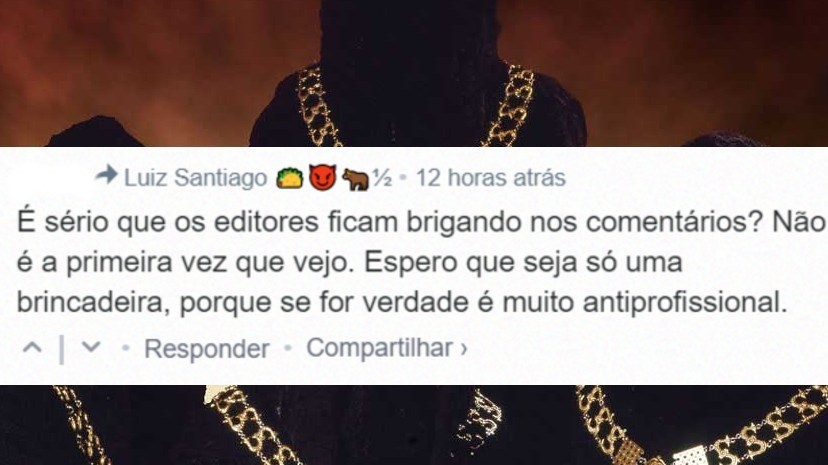Click the left gold chain above the comment
828x465 pixels.
pos(318,107)
